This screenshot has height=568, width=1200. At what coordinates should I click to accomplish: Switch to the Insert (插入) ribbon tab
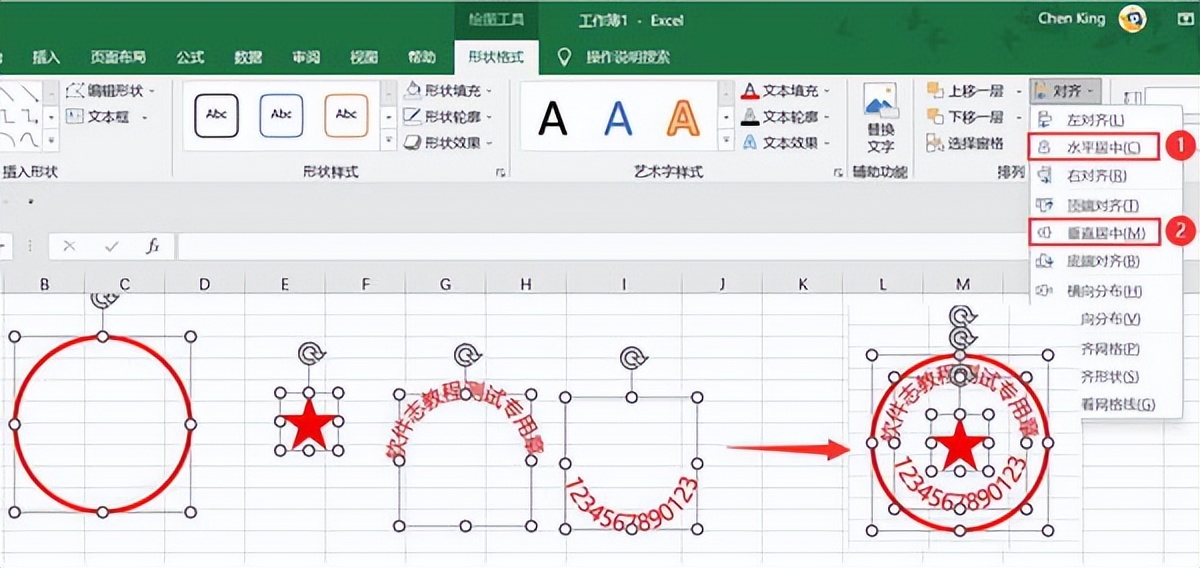click(x=46, y=57)
